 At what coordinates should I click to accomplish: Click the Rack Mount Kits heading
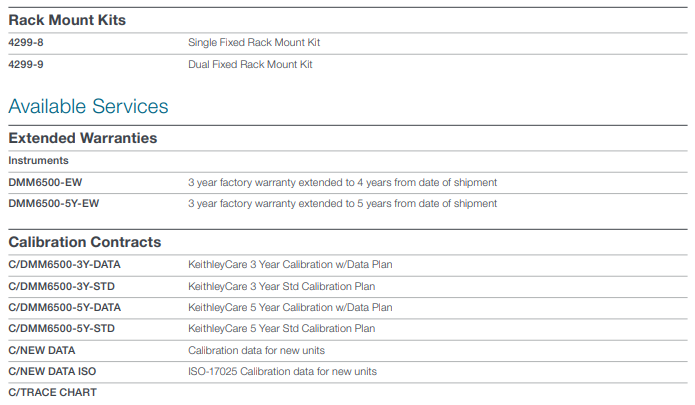coord(67,20)
